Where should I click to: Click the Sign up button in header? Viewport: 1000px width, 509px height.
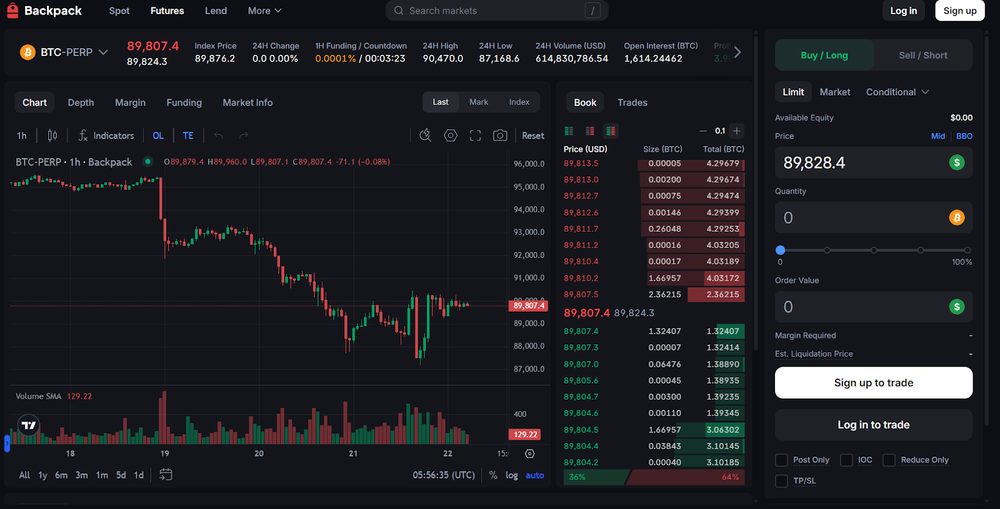click(960, 11)
